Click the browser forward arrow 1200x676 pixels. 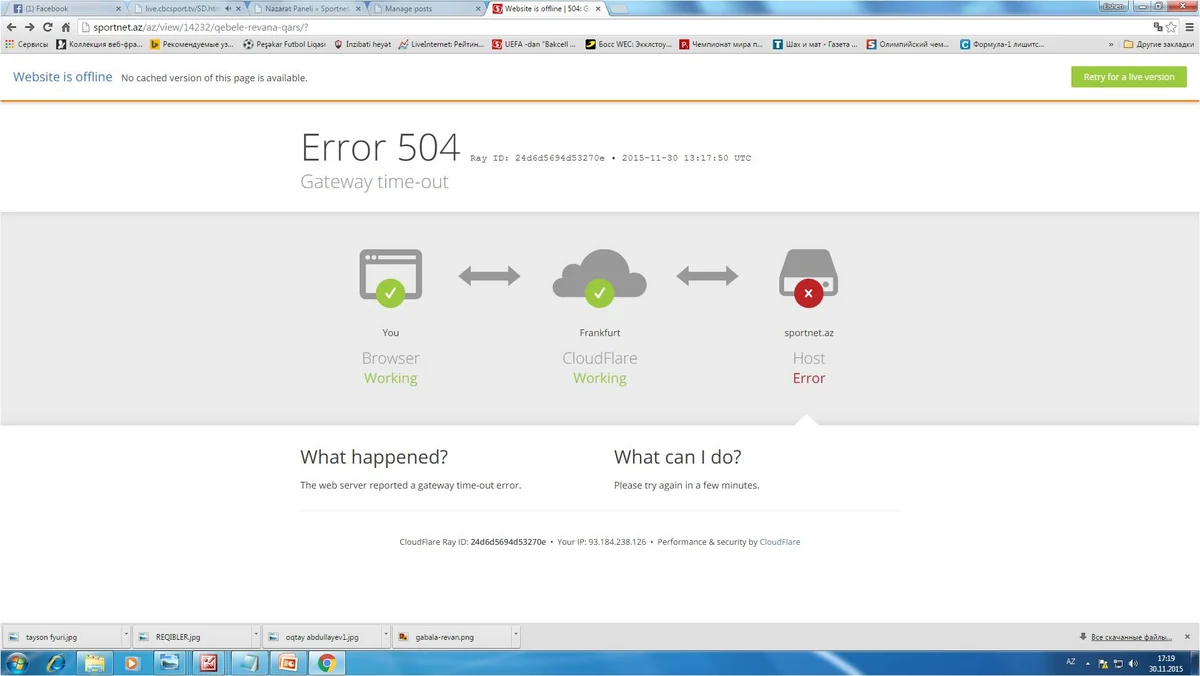(x=29, y=27)
